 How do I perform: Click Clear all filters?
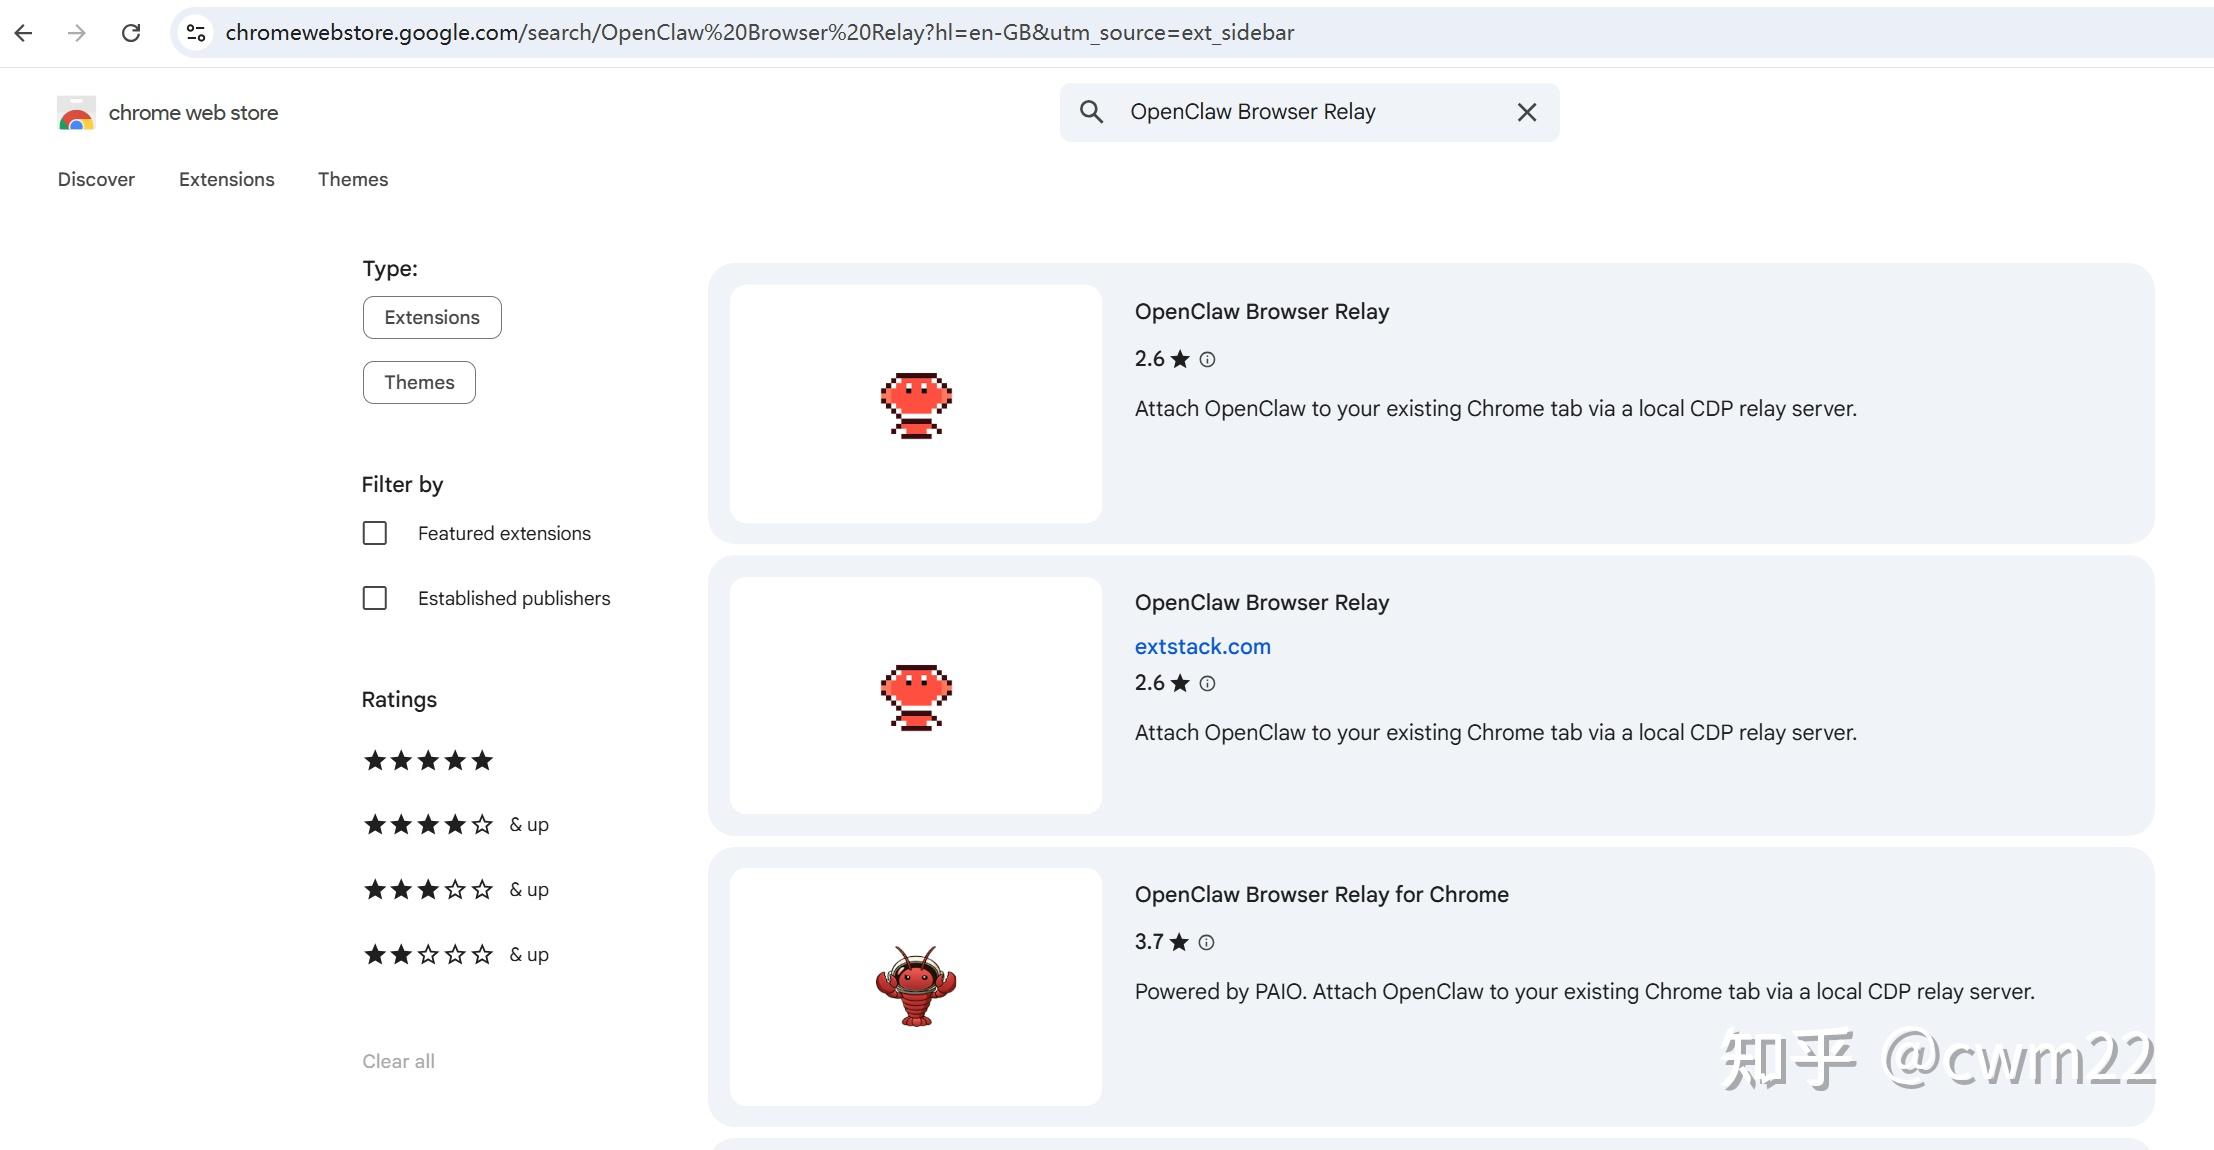pyautogui.click(x=398, y=1062)
